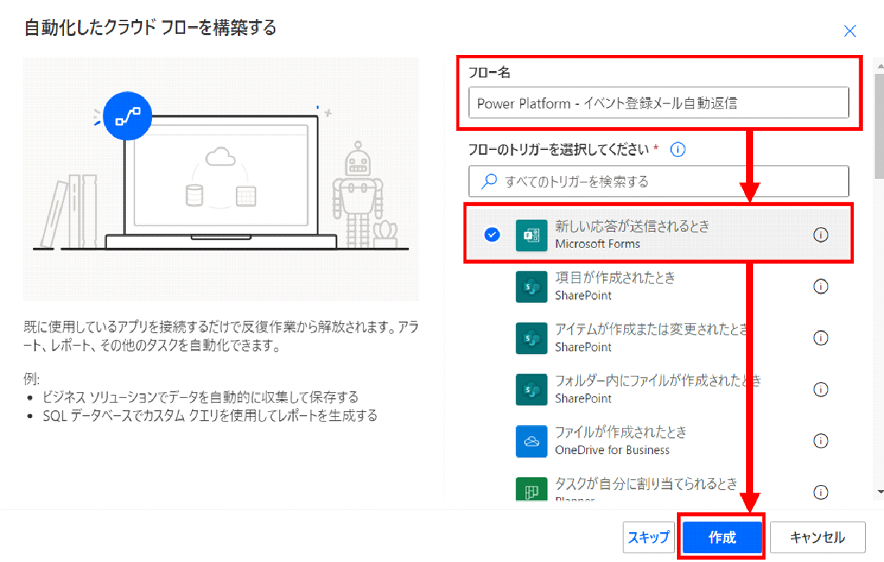Click the trigger list scrollbar
The height and width of the screenshot is (562, 884).
pyautogui.click(x=879, y=127)
